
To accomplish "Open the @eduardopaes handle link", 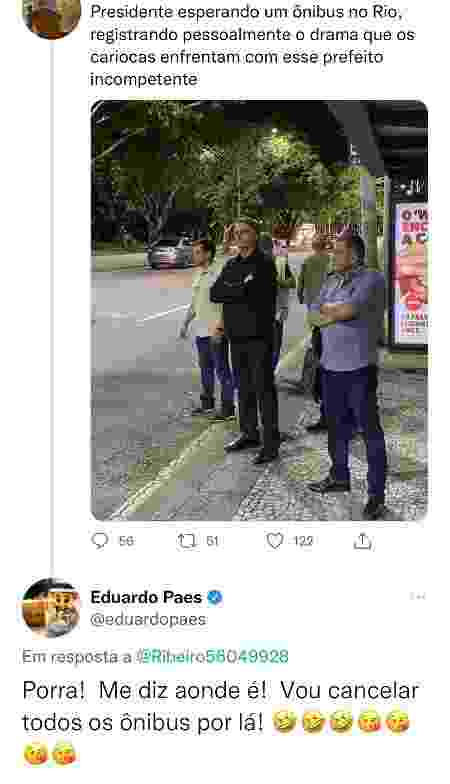I will (148, 620).
